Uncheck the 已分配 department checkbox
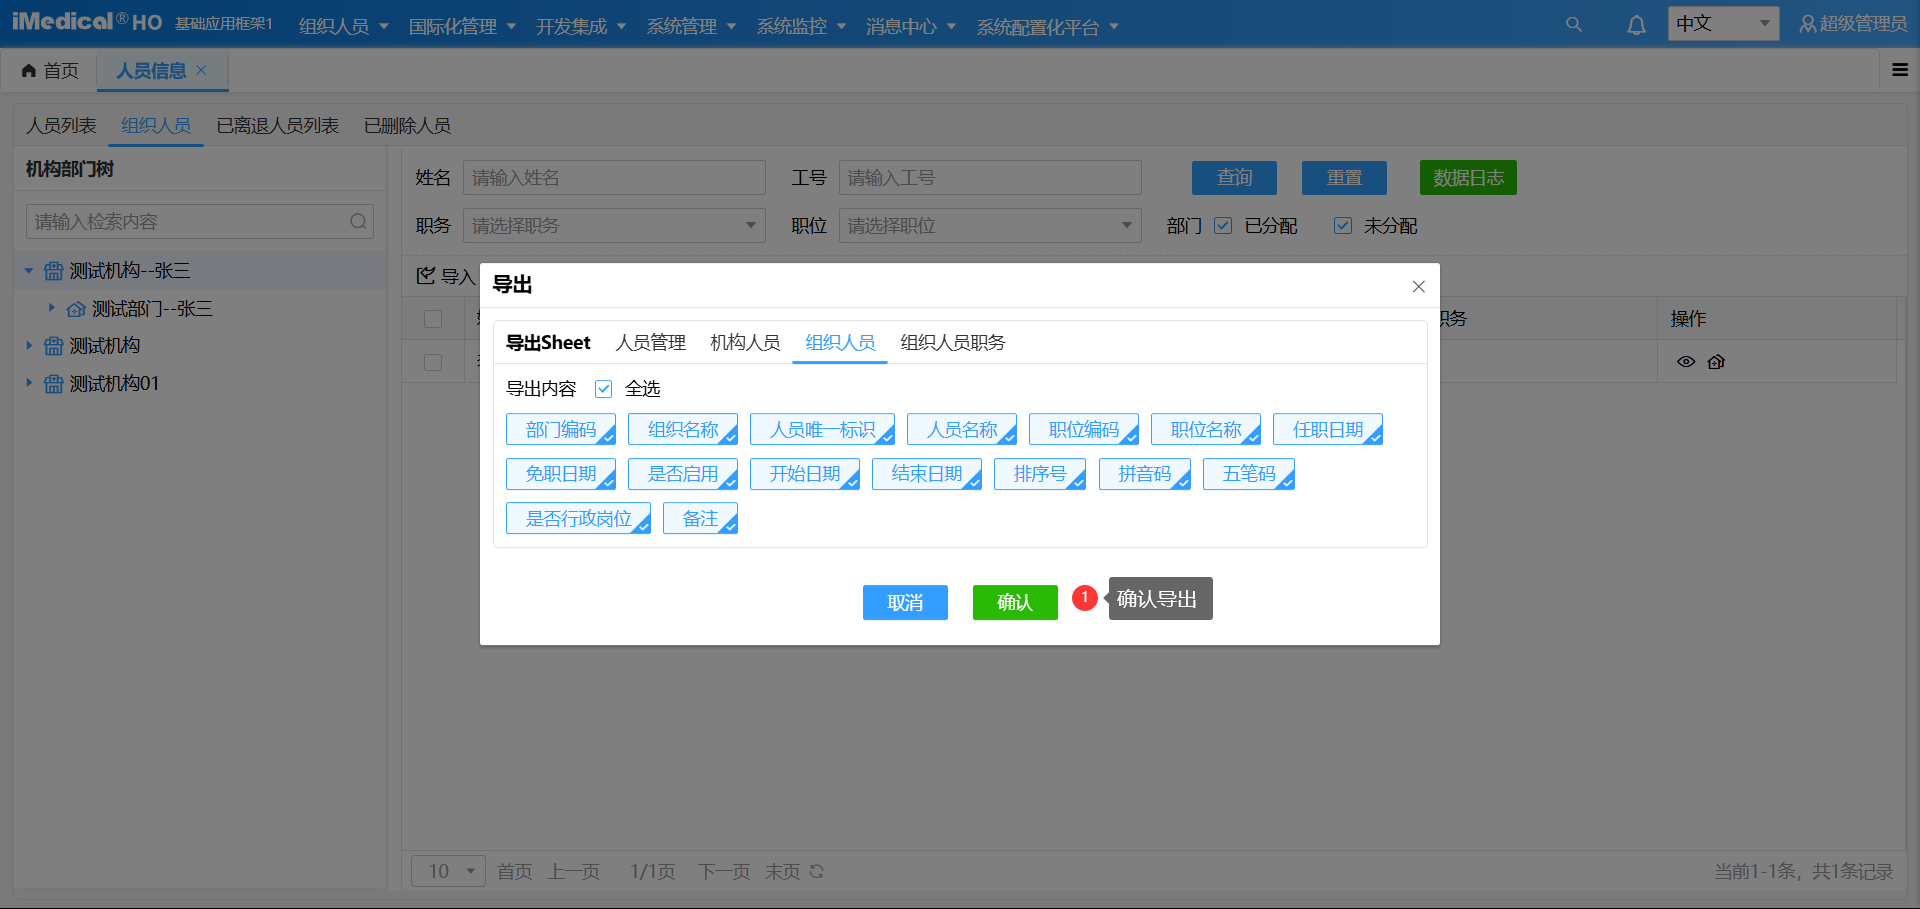Image resolution: width=1920 pixels, height=909 pixels. point(1223,226)
